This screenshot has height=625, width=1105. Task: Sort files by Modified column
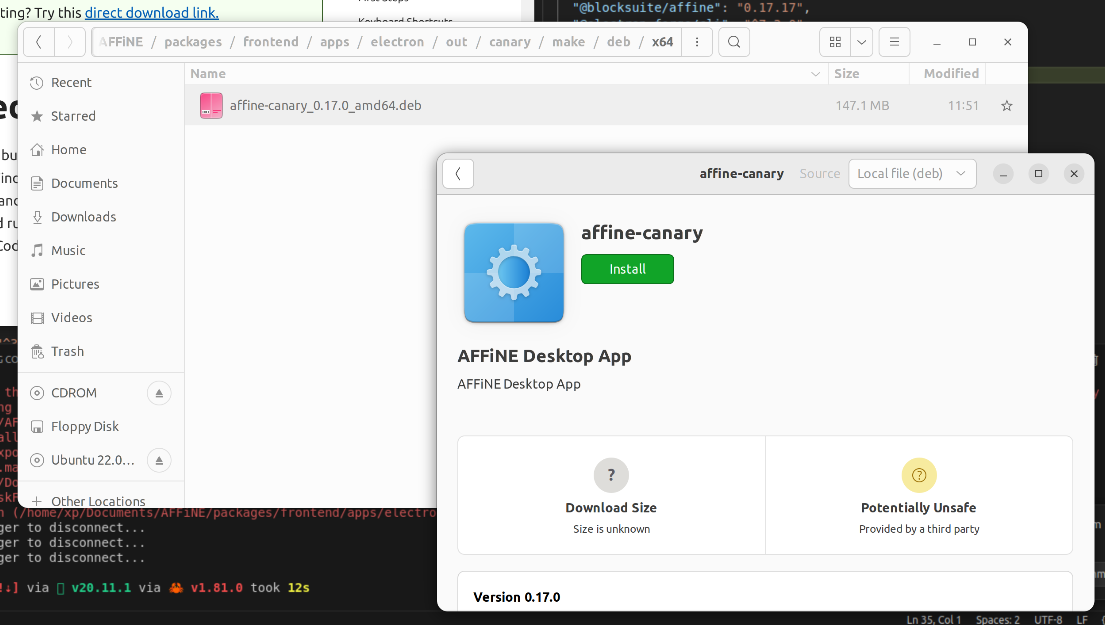click(951, 74)
